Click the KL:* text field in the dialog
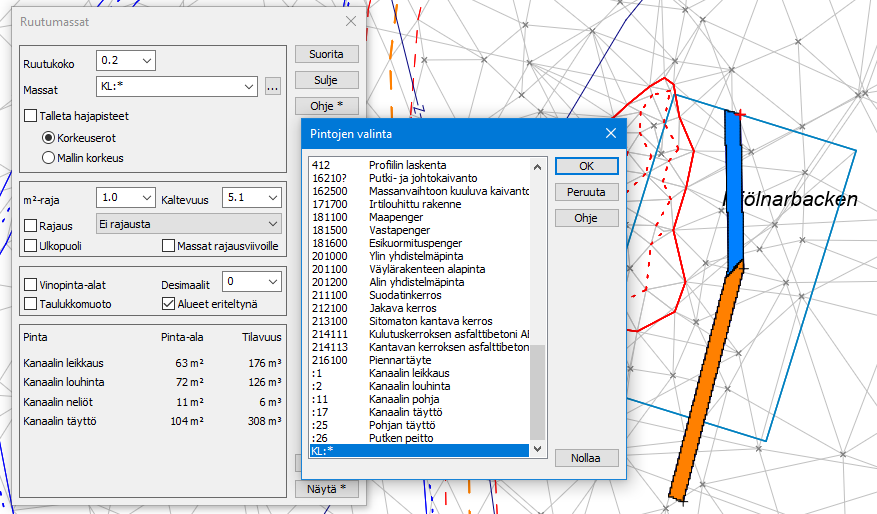The height and width of the screenshot is (514, 877). pos(420,451)
